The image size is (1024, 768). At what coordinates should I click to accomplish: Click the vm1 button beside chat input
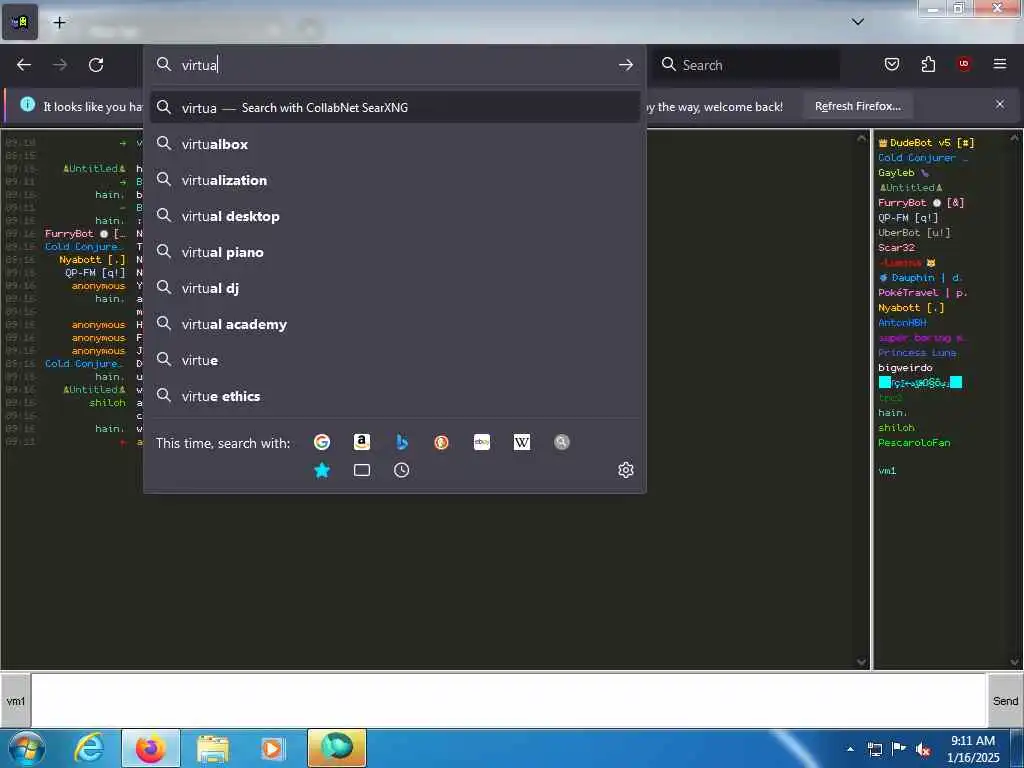click(15, 701)
